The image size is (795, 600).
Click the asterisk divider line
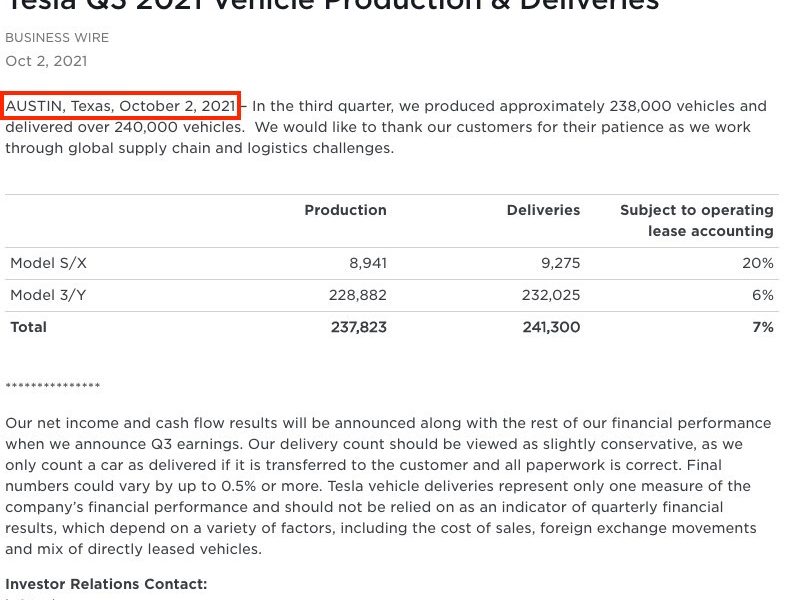[53, 386]
